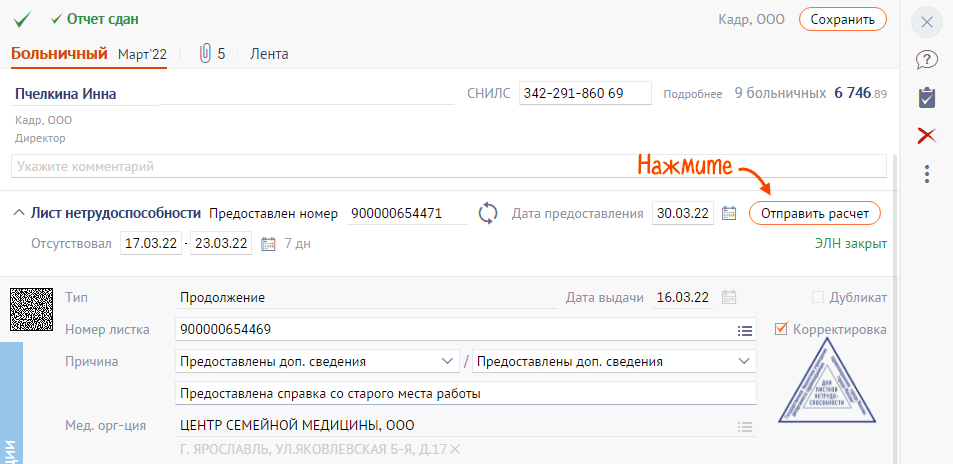Switch to the Больничный tab
Viewport: 953px width, 464px height.
(x=59, y=53)
